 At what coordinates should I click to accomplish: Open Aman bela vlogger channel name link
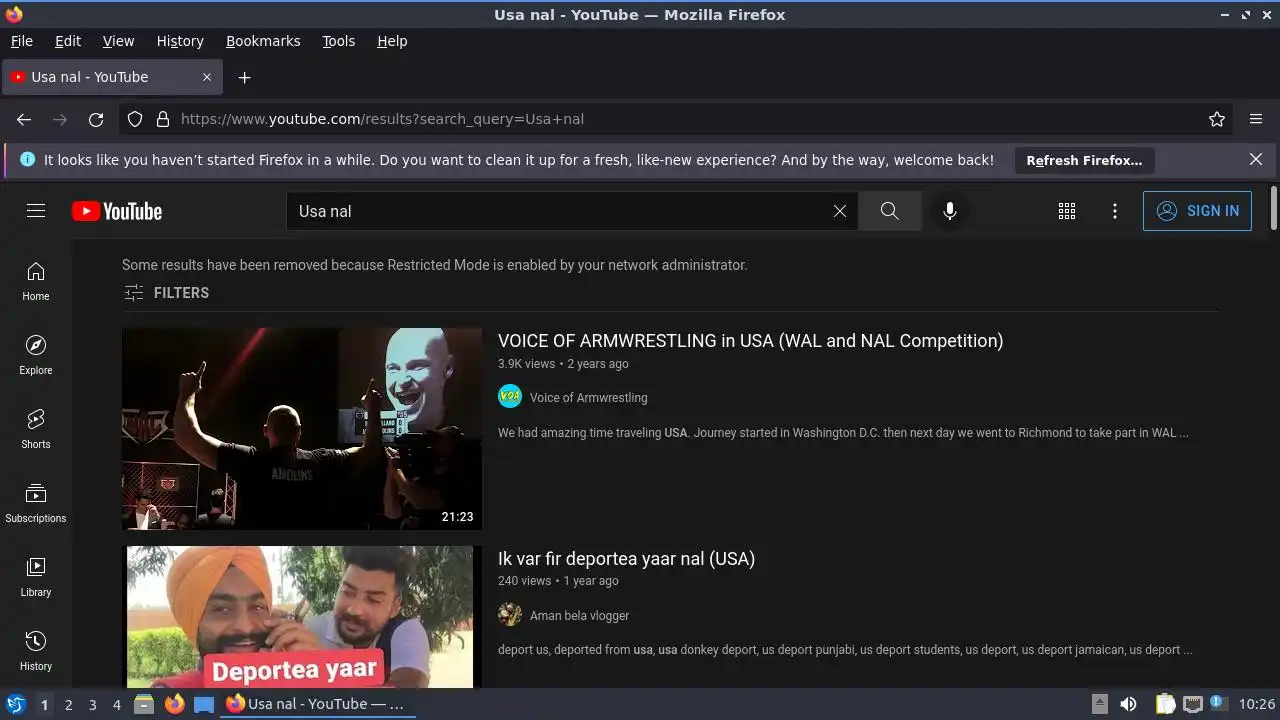point(579,615)
